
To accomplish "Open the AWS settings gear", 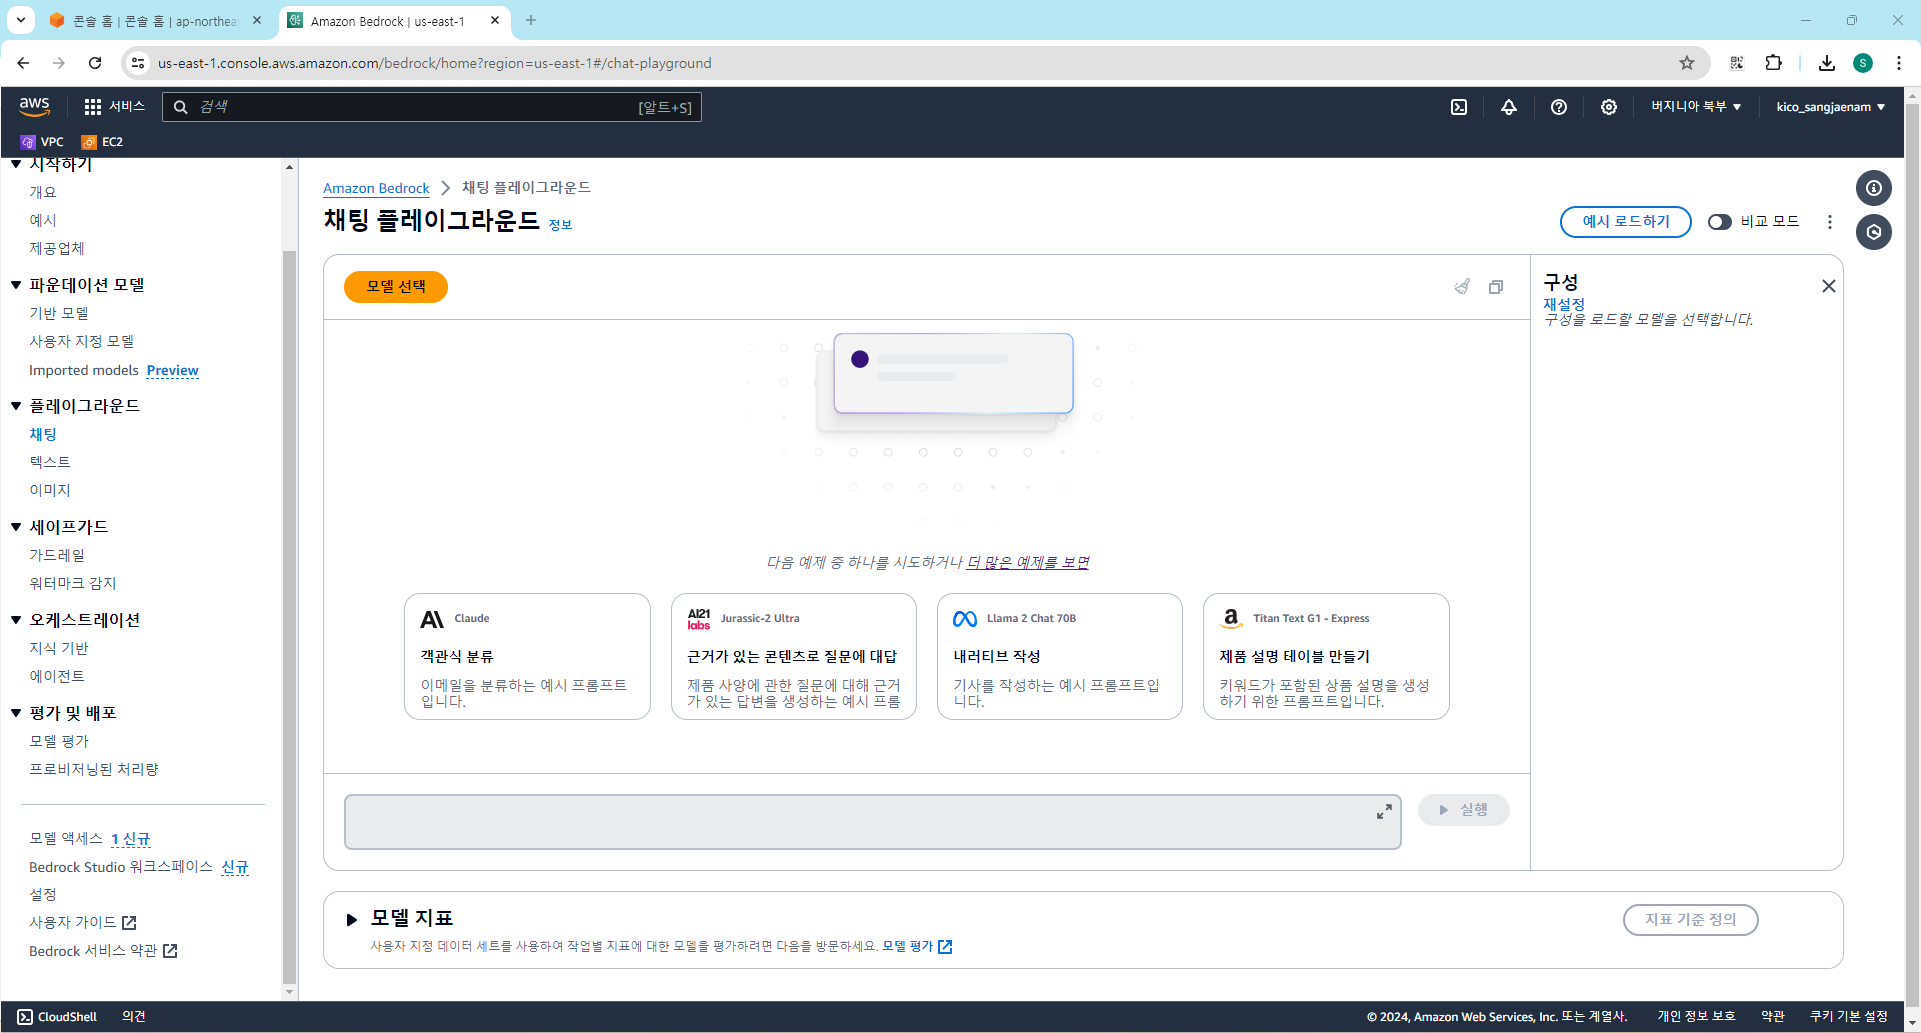I will (x=1608, y=107).
